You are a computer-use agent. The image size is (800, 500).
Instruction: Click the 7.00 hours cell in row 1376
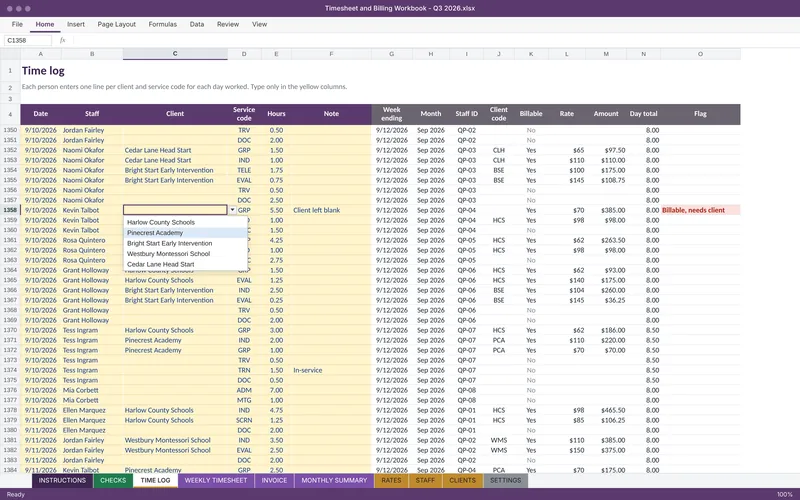276,390
